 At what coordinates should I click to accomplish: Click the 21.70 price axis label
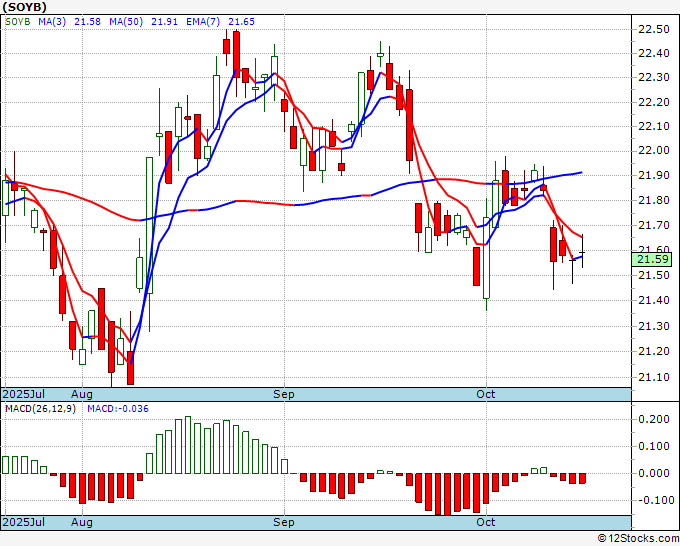(x=654, y=225)
